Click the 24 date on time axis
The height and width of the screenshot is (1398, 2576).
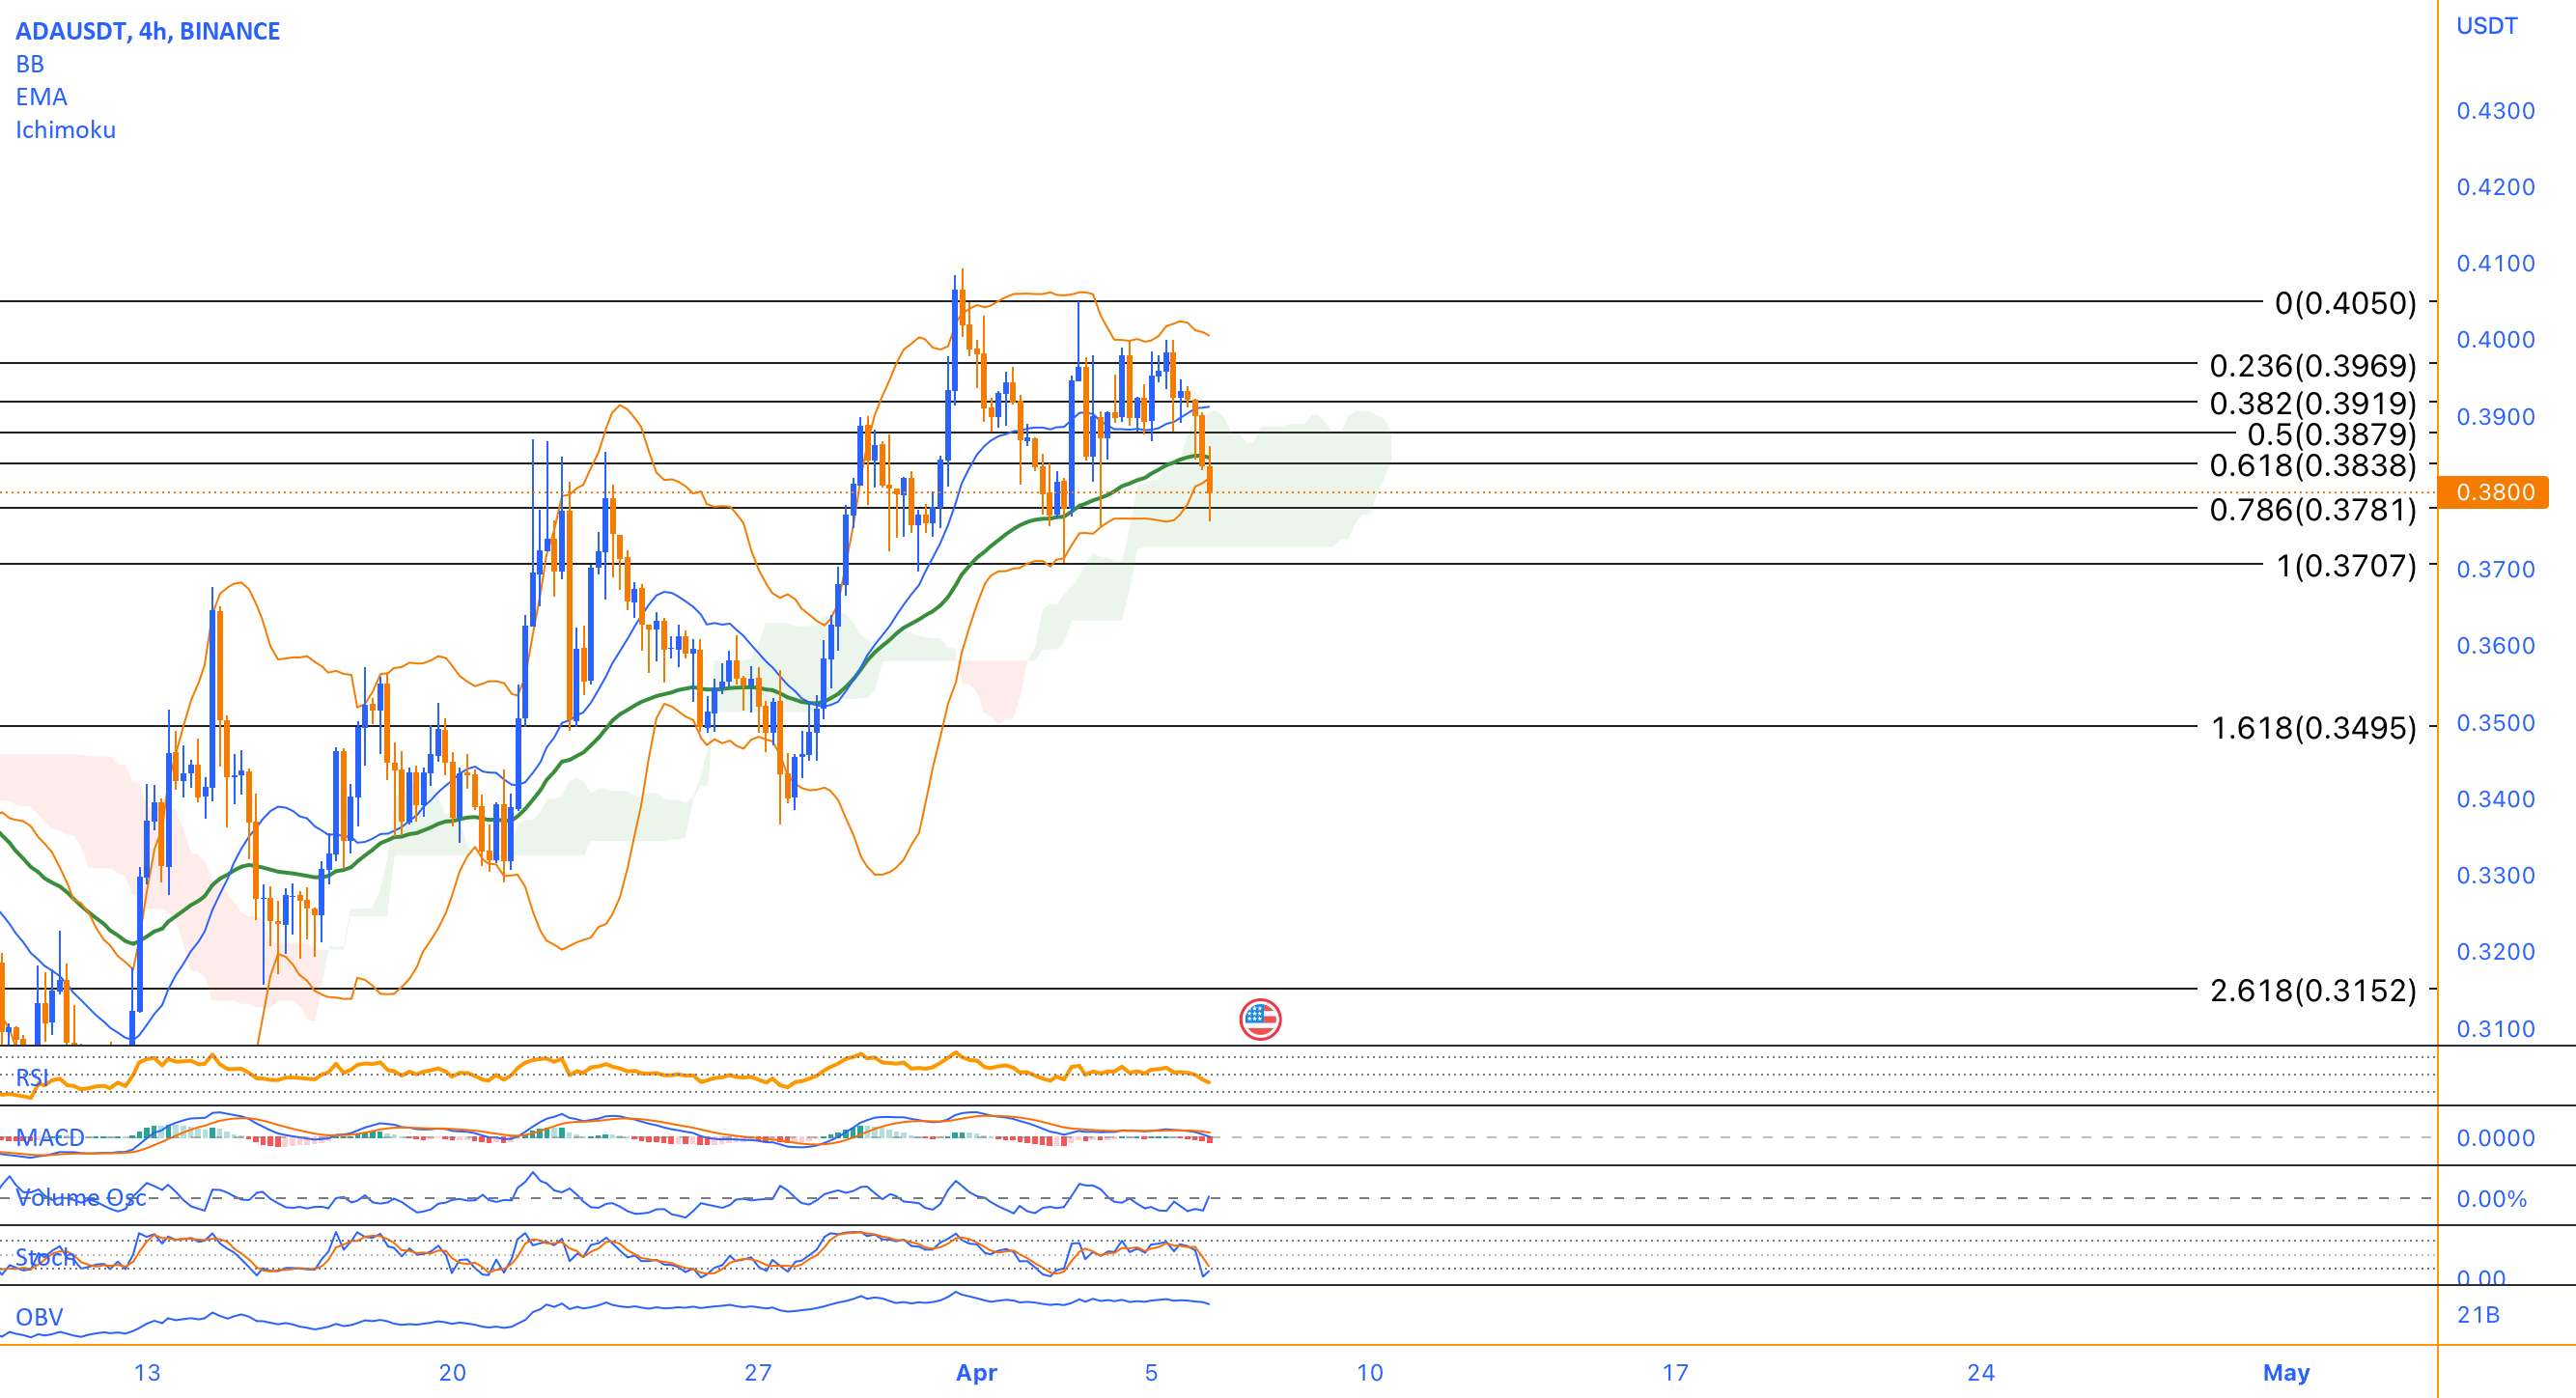click(1981, 1372)
